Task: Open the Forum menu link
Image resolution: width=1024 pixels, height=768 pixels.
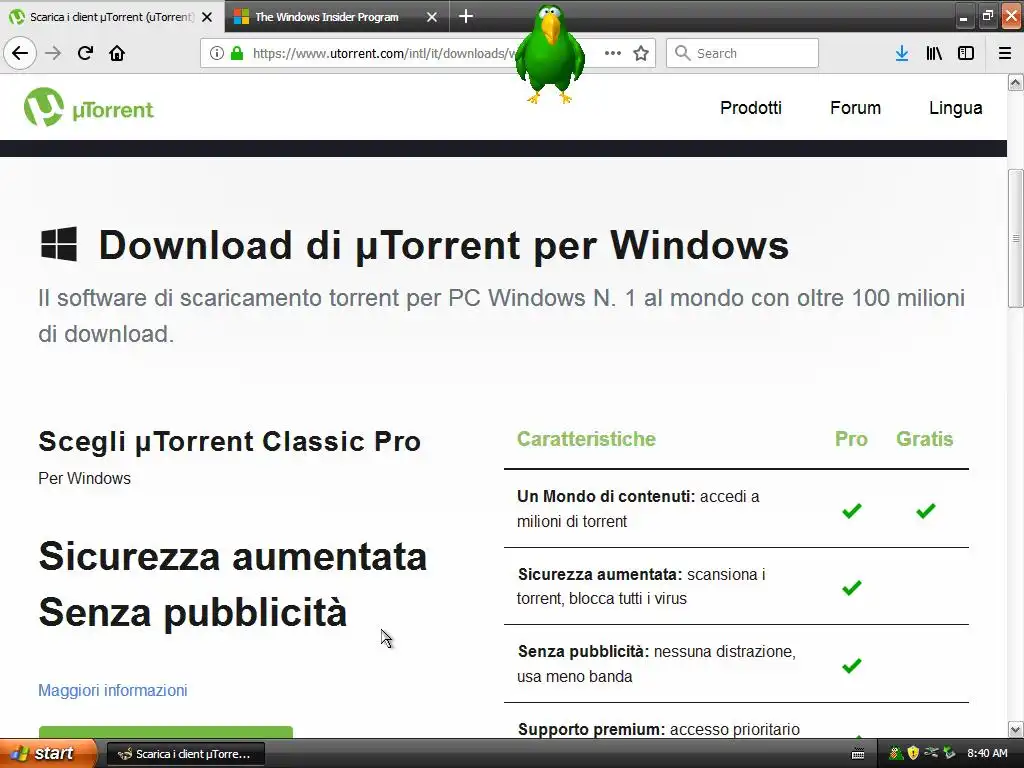Action: pyautogui.click(x=855, y=108)
